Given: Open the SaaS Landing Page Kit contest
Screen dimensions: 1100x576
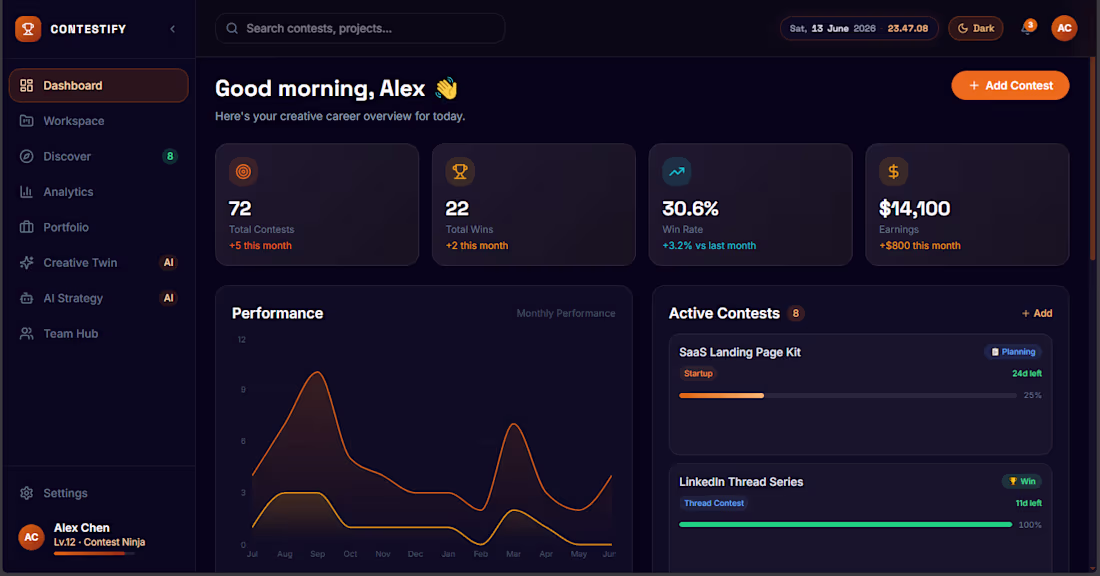Looking at the screenshot, I should pos(860,394).
